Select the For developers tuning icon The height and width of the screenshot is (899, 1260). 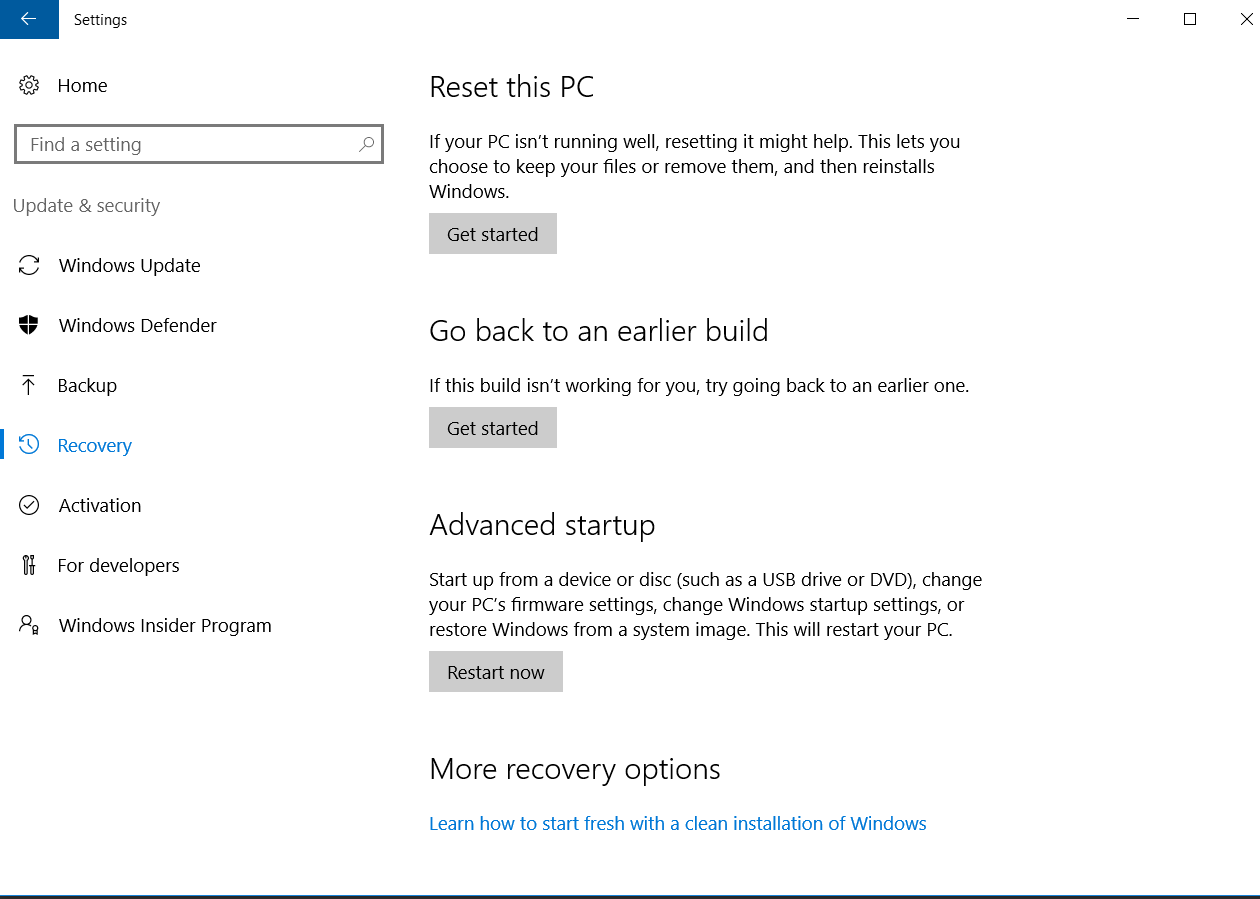click(29, 565)
